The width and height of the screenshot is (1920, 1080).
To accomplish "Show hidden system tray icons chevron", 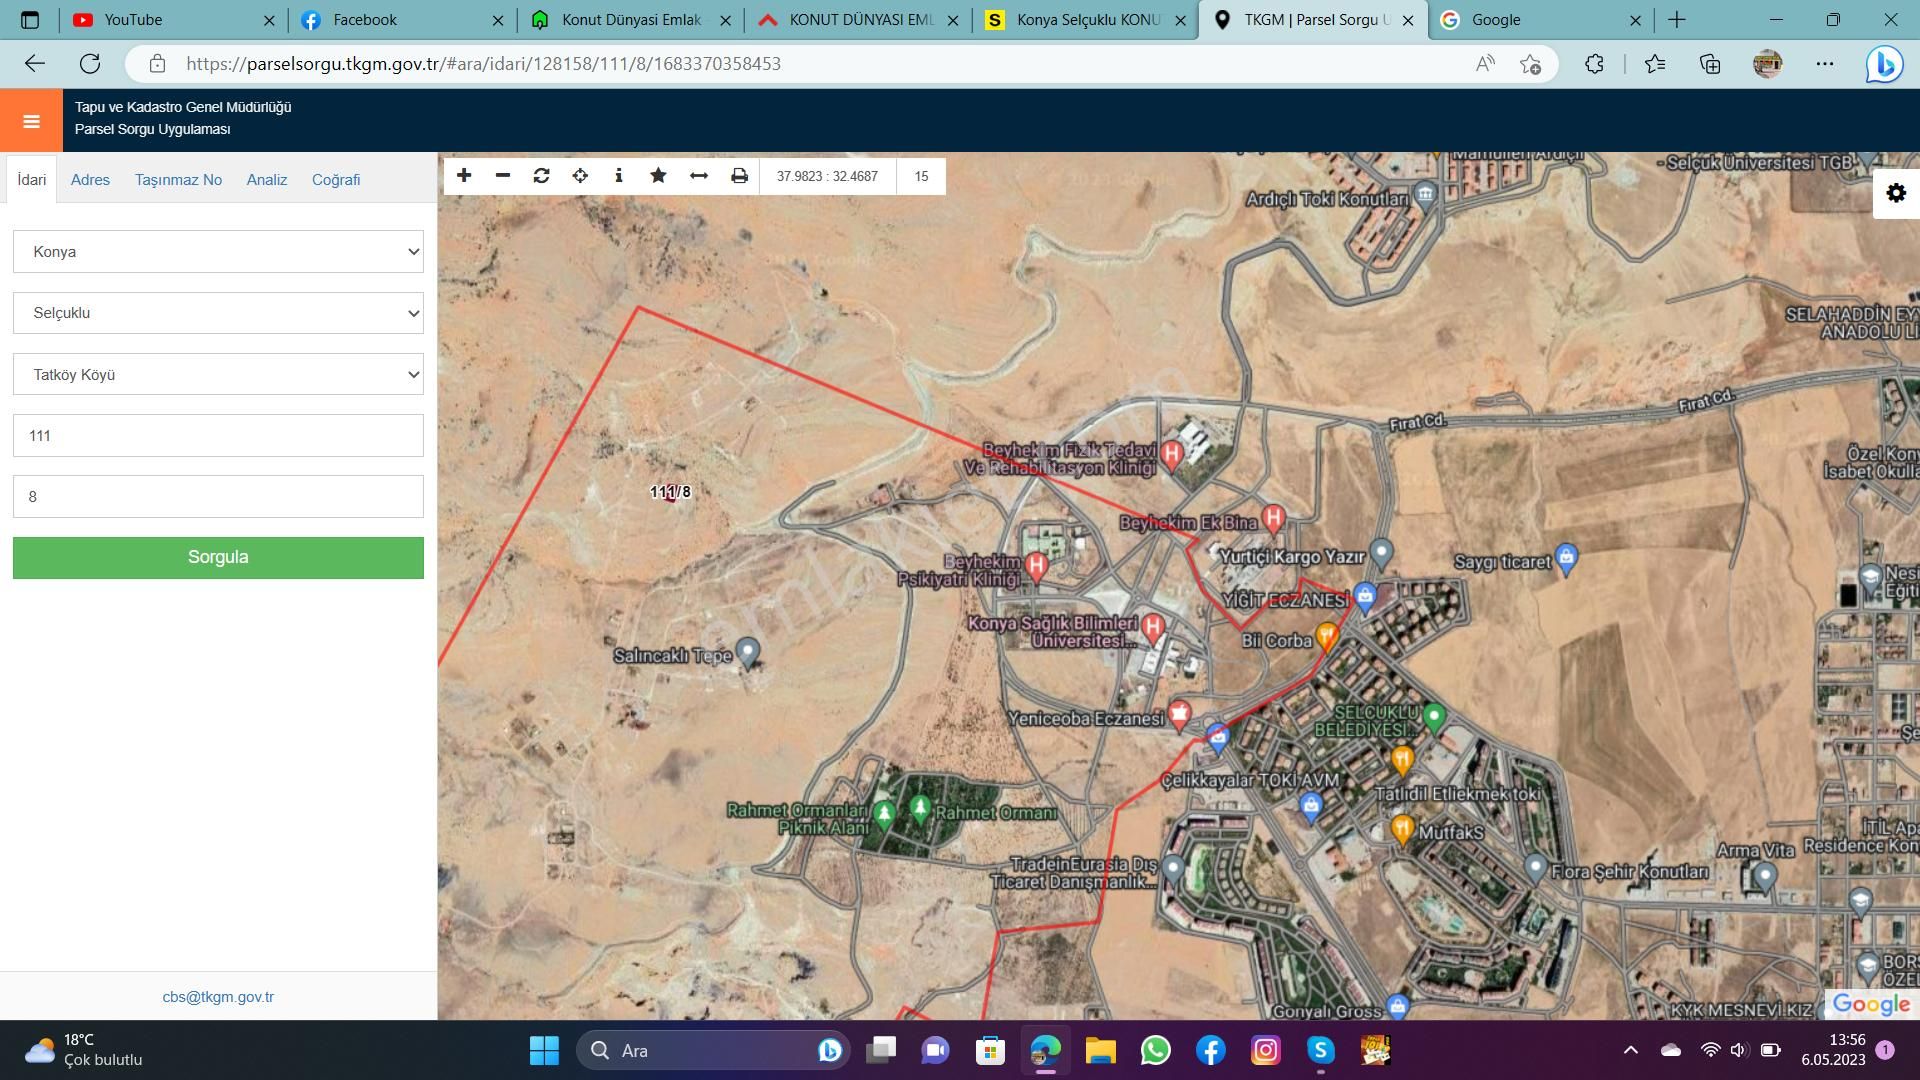I will pos(1630,1050).
